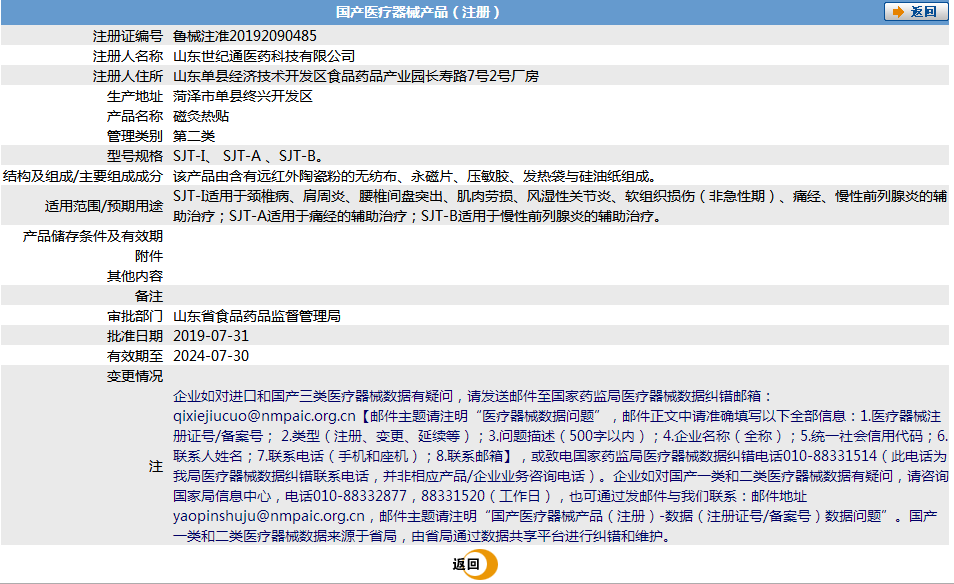The image size is (954, 584).
Task: Click the label 注册人住所
Action: click(x=128, y=76)
